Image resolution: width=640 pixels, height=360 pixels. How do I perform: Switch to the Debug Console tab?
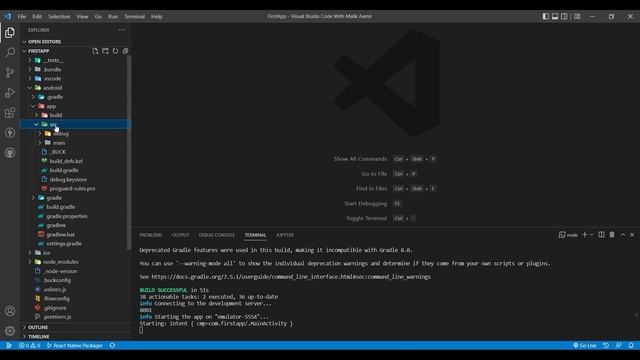click(x=216, y=235)
